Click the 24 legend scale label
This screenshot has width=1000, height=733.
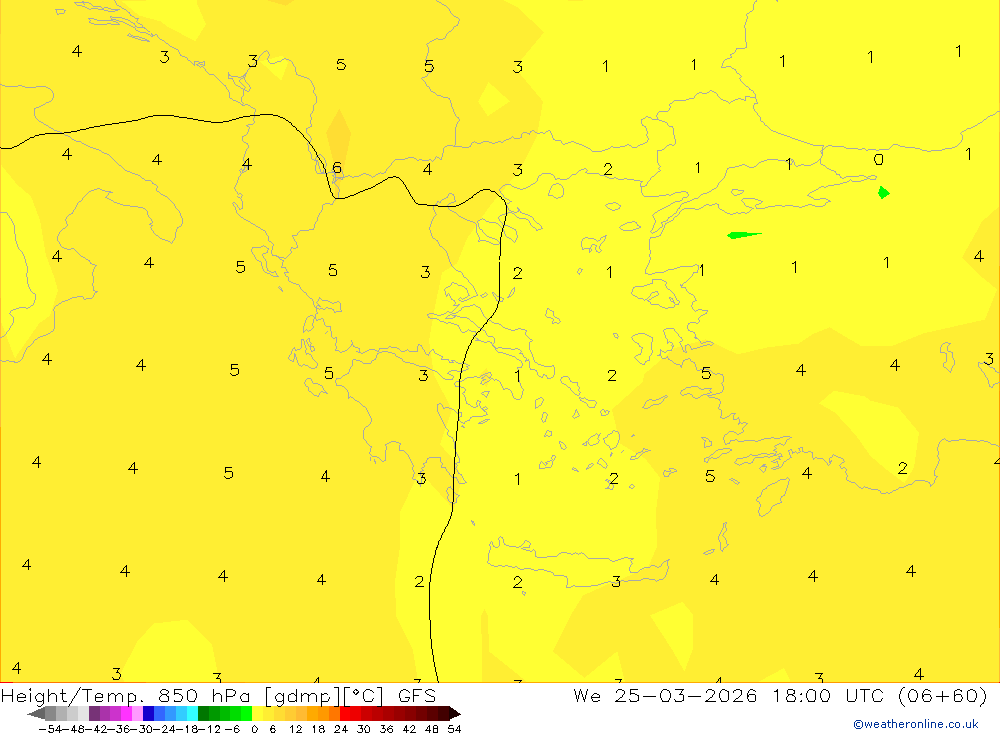click(x=341, y=729)
